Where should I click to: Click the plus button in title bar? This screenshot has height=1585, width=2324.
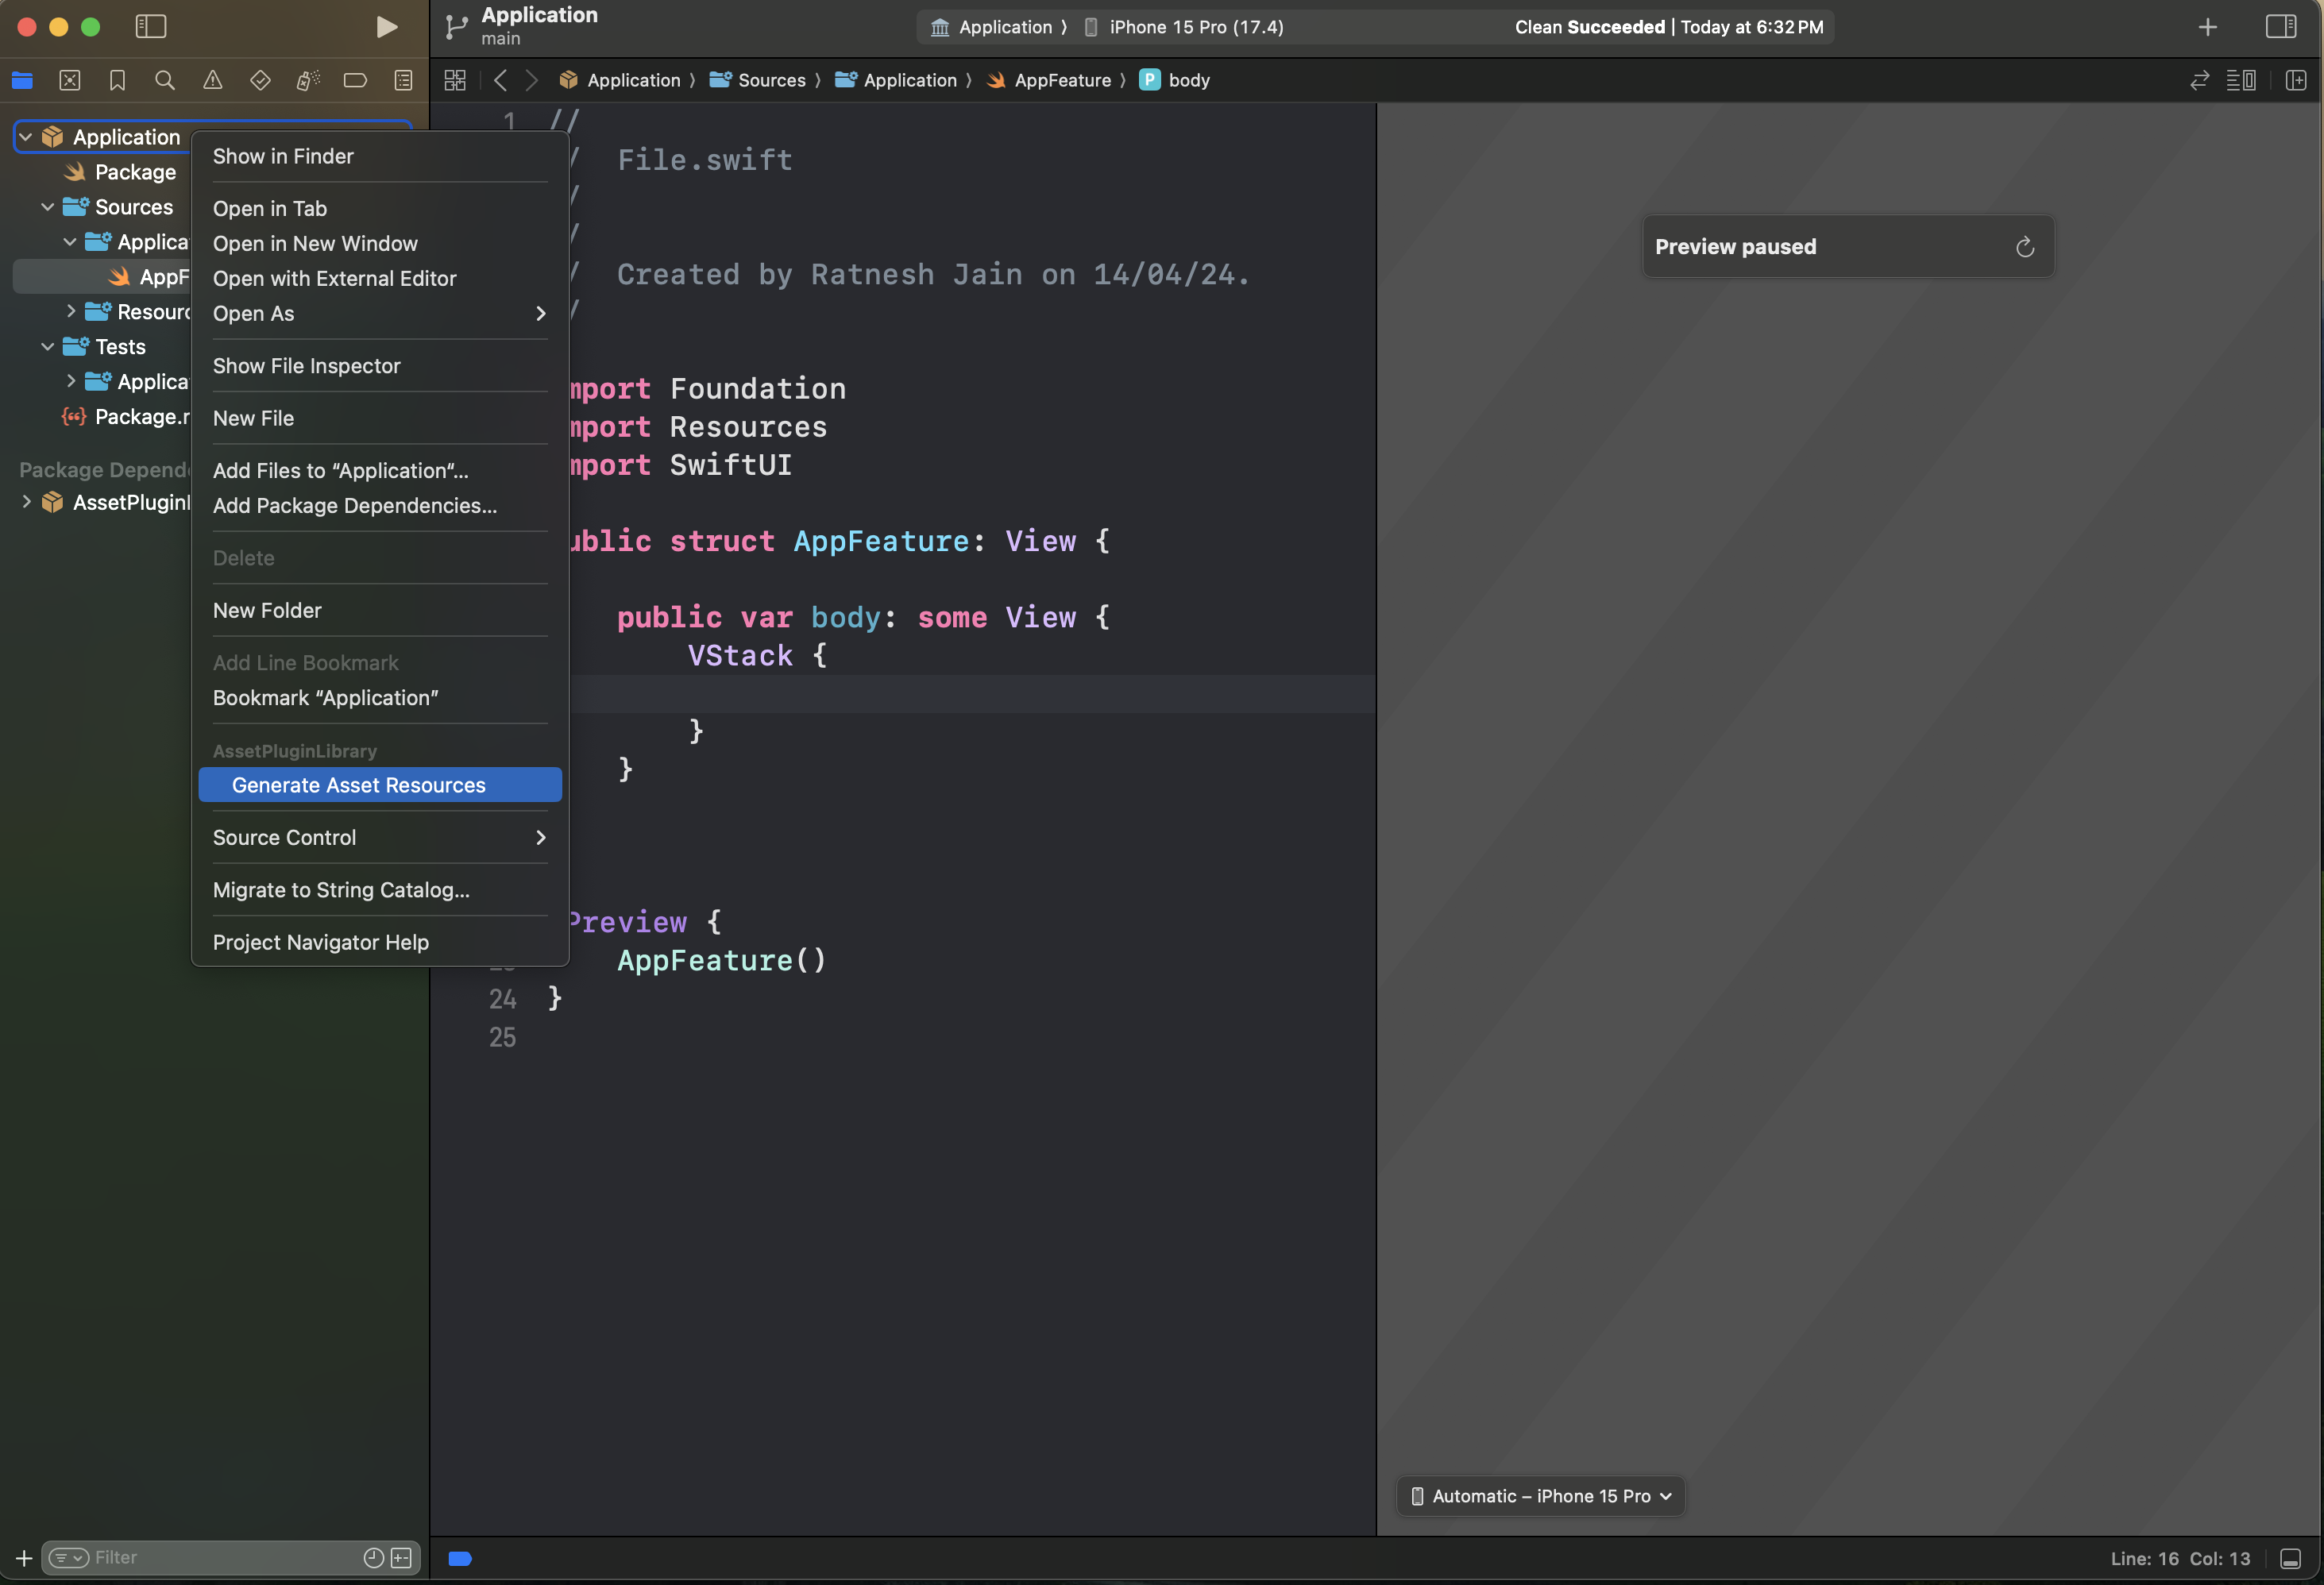(2208, 27)
